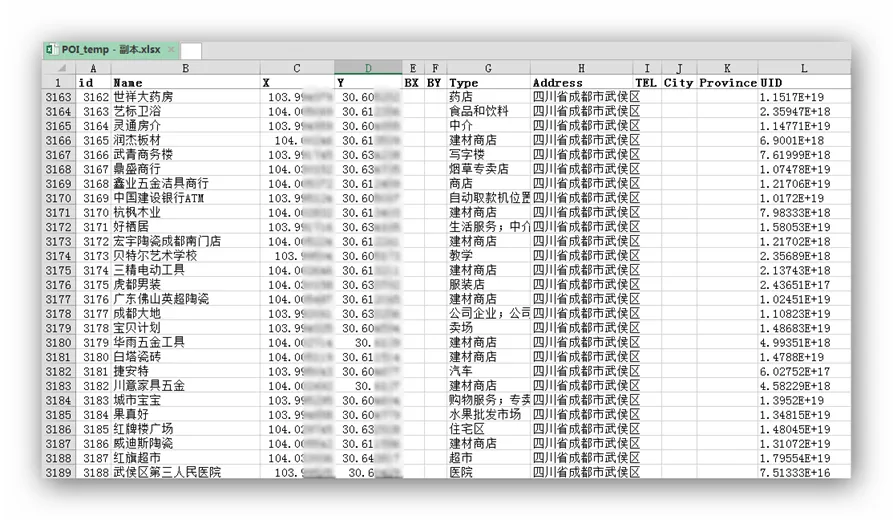Select highlighted column D header
This screenshot has width=893, height=520.
[x=368, y=68]
